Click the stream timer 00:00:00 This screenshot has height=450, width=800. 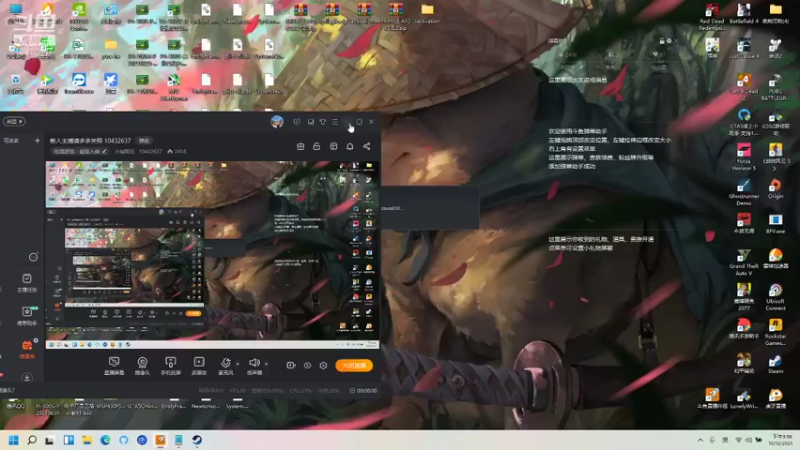364,390
